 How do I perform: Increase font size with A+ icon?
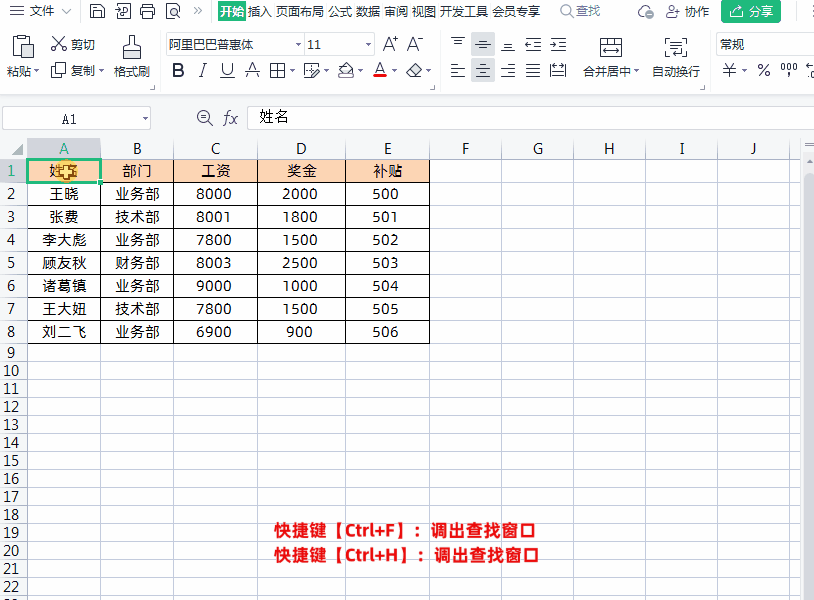[x=390, y=44]
